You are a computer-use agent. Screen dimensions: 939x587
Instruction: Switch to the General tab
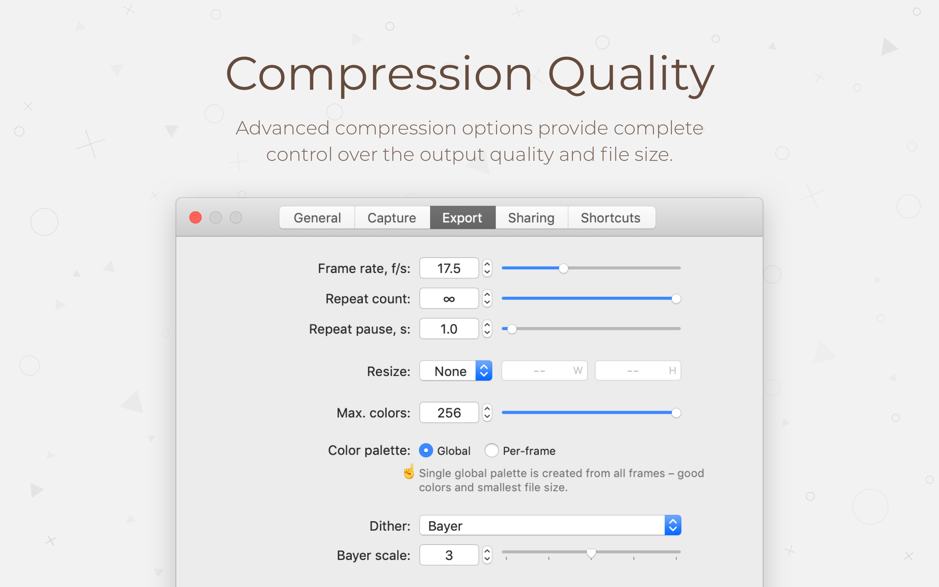click(316, 217)
